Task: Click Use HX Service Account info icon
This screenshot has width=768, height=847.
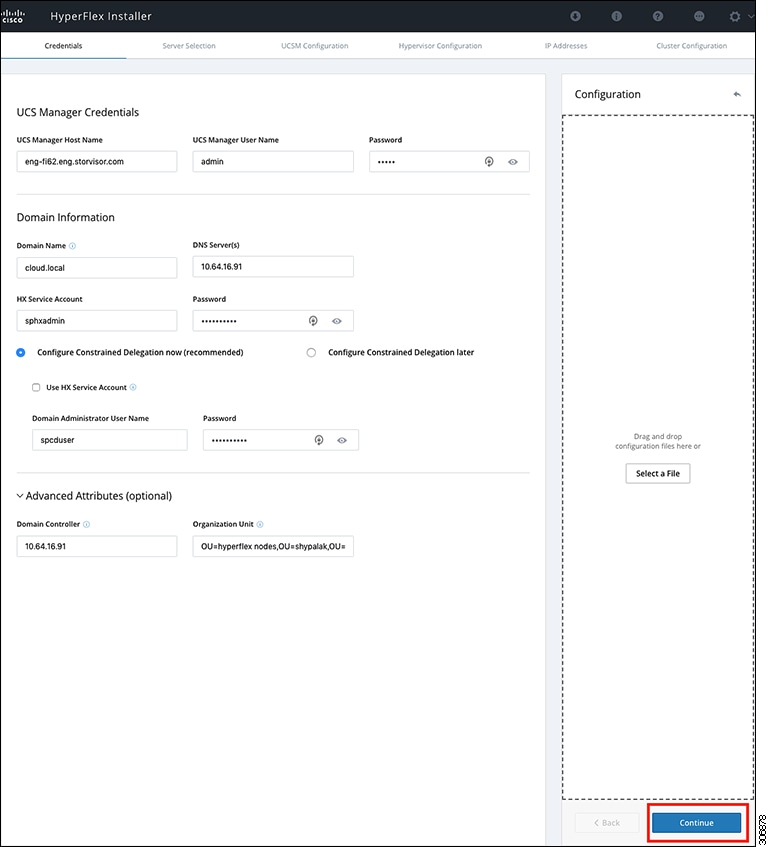Action: point(133,387)
